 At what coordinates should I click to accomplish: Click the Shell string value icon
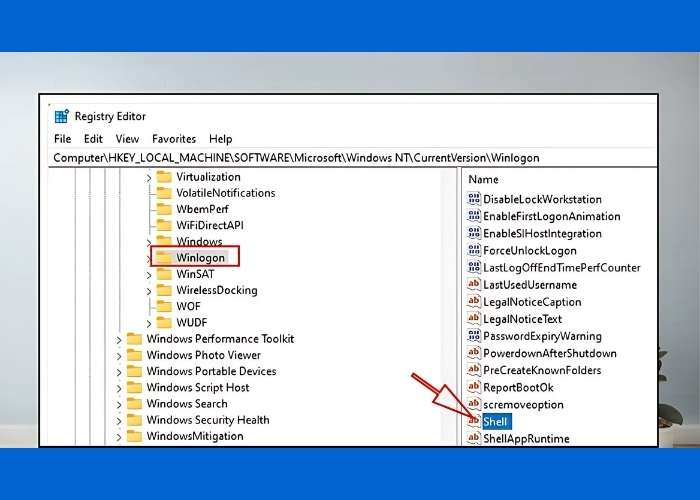(x=474, y=422)
